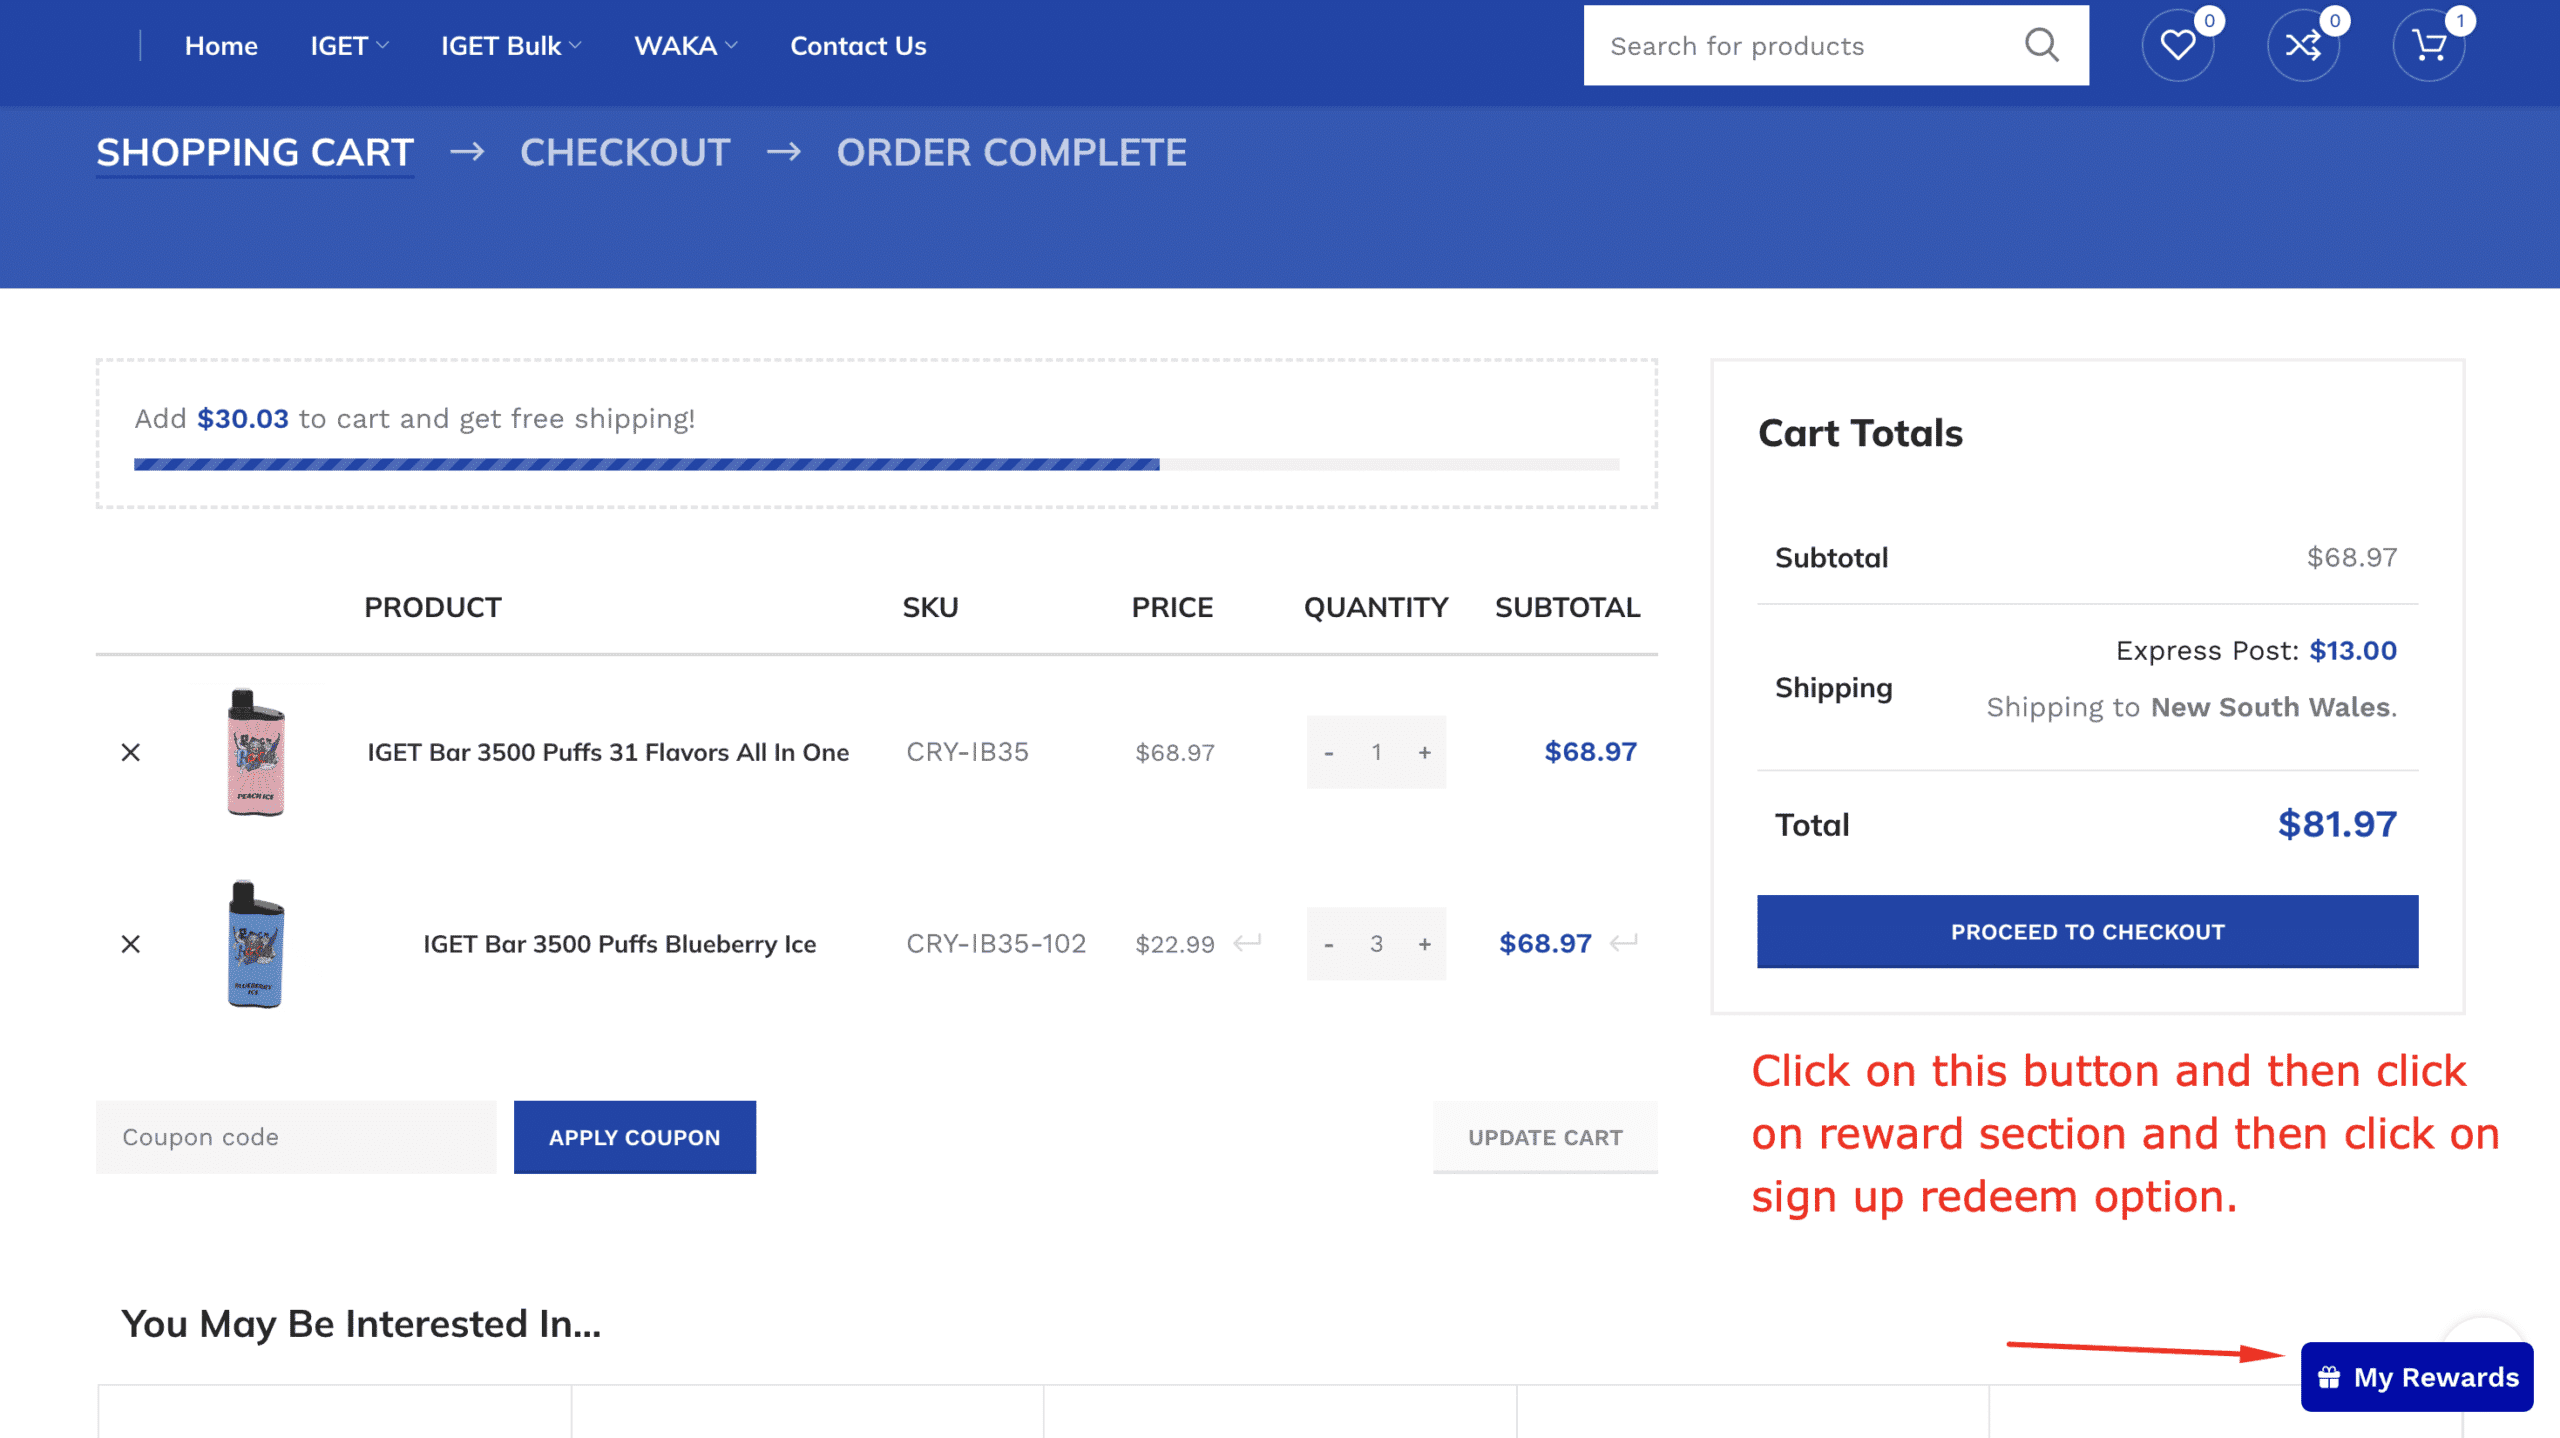This screenshot has height=1438, width=2560.
Task: Click the SHOPPING CART tab step
Action: [255, 151]
